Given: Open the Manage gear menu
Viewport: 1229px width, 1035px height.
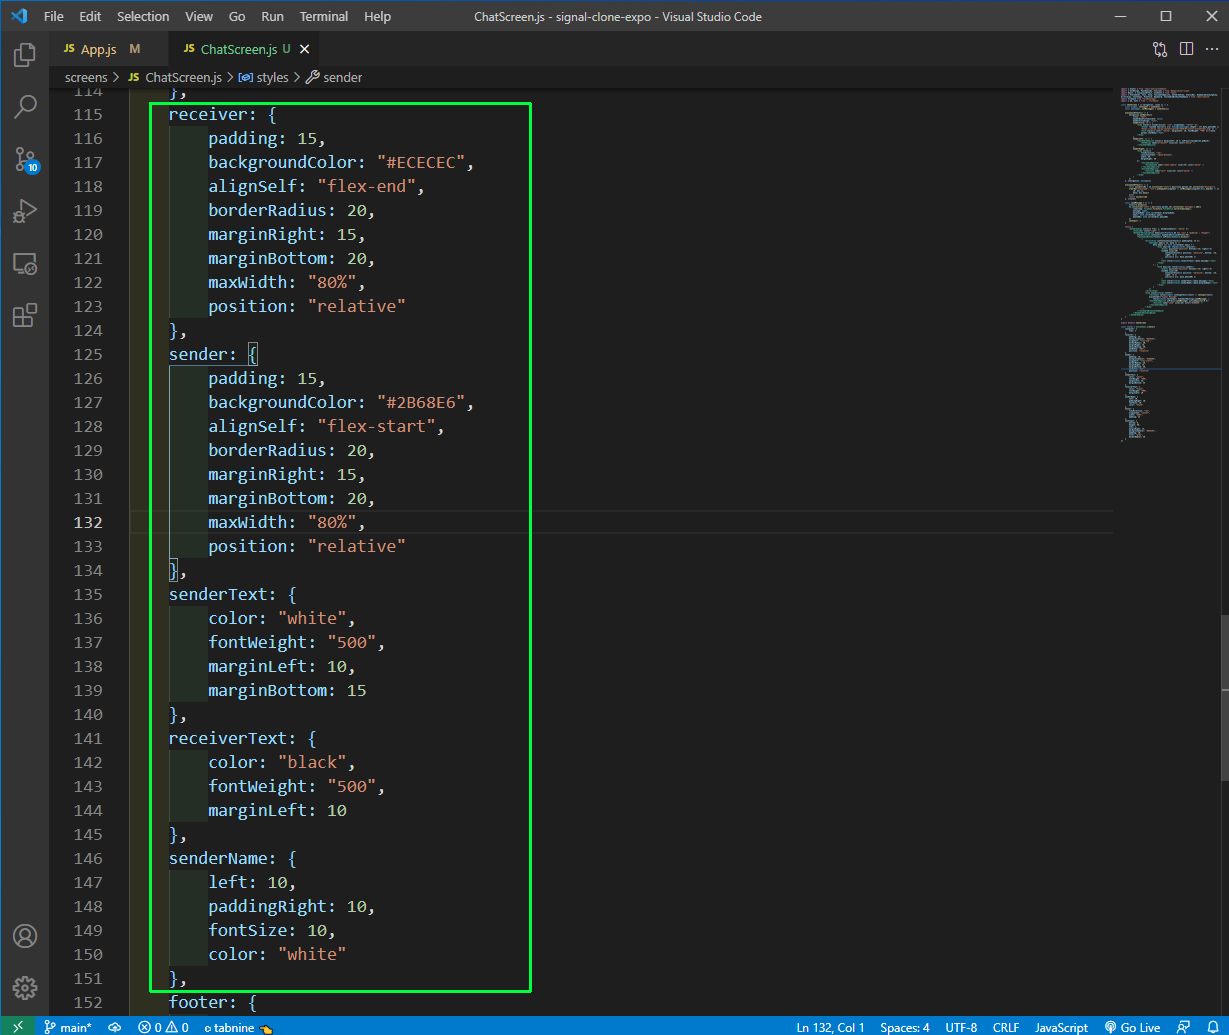Looking at the screenshot, I should 25,988.
